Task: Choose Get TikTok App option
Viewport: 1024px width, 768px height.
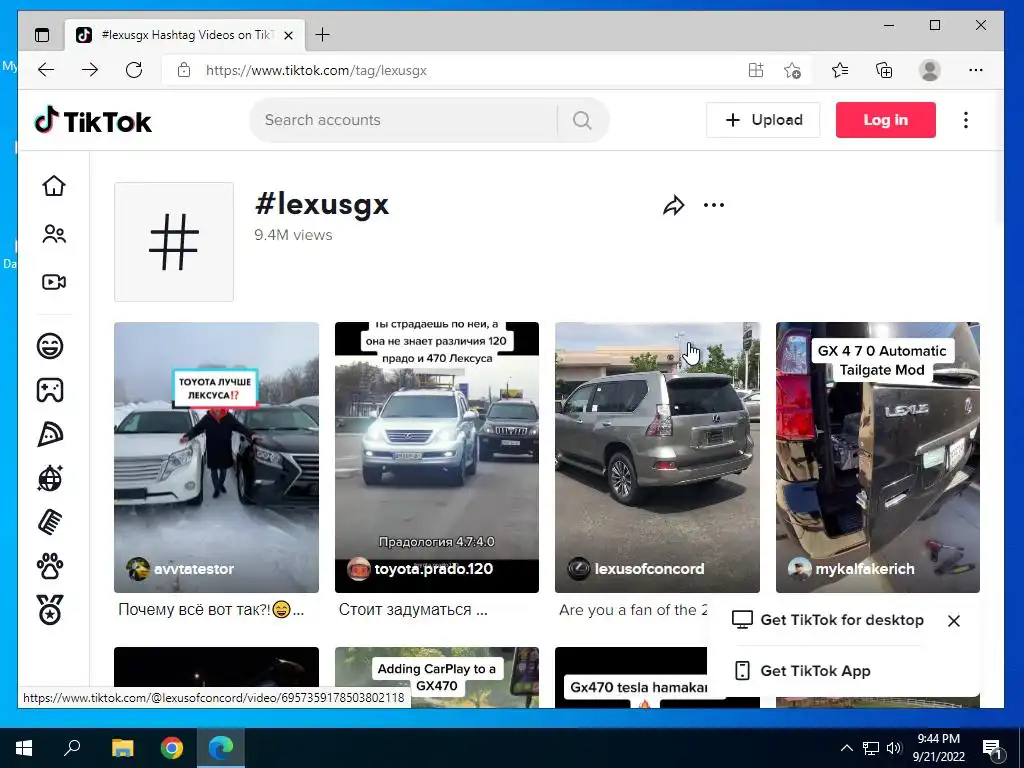Action: [x=802, y=671]
